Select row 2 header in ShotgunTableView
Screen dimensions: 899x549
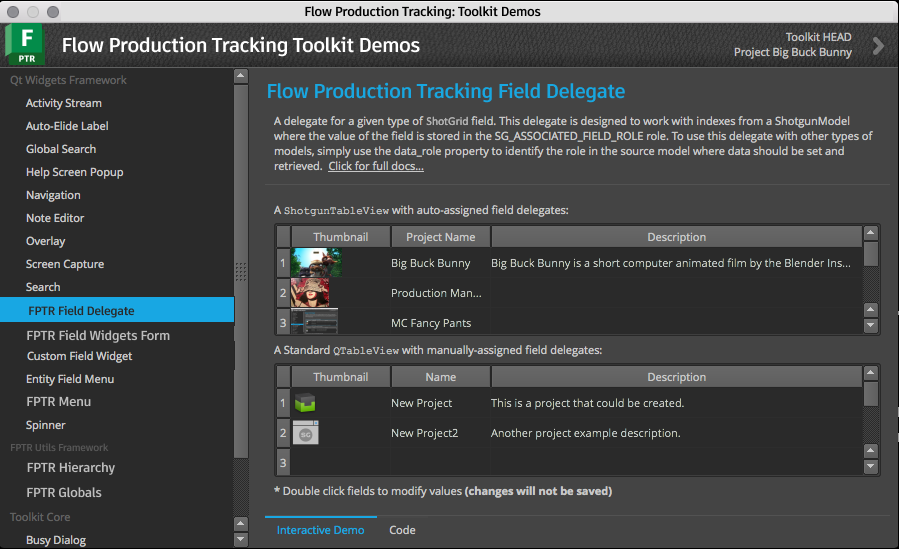283,293
